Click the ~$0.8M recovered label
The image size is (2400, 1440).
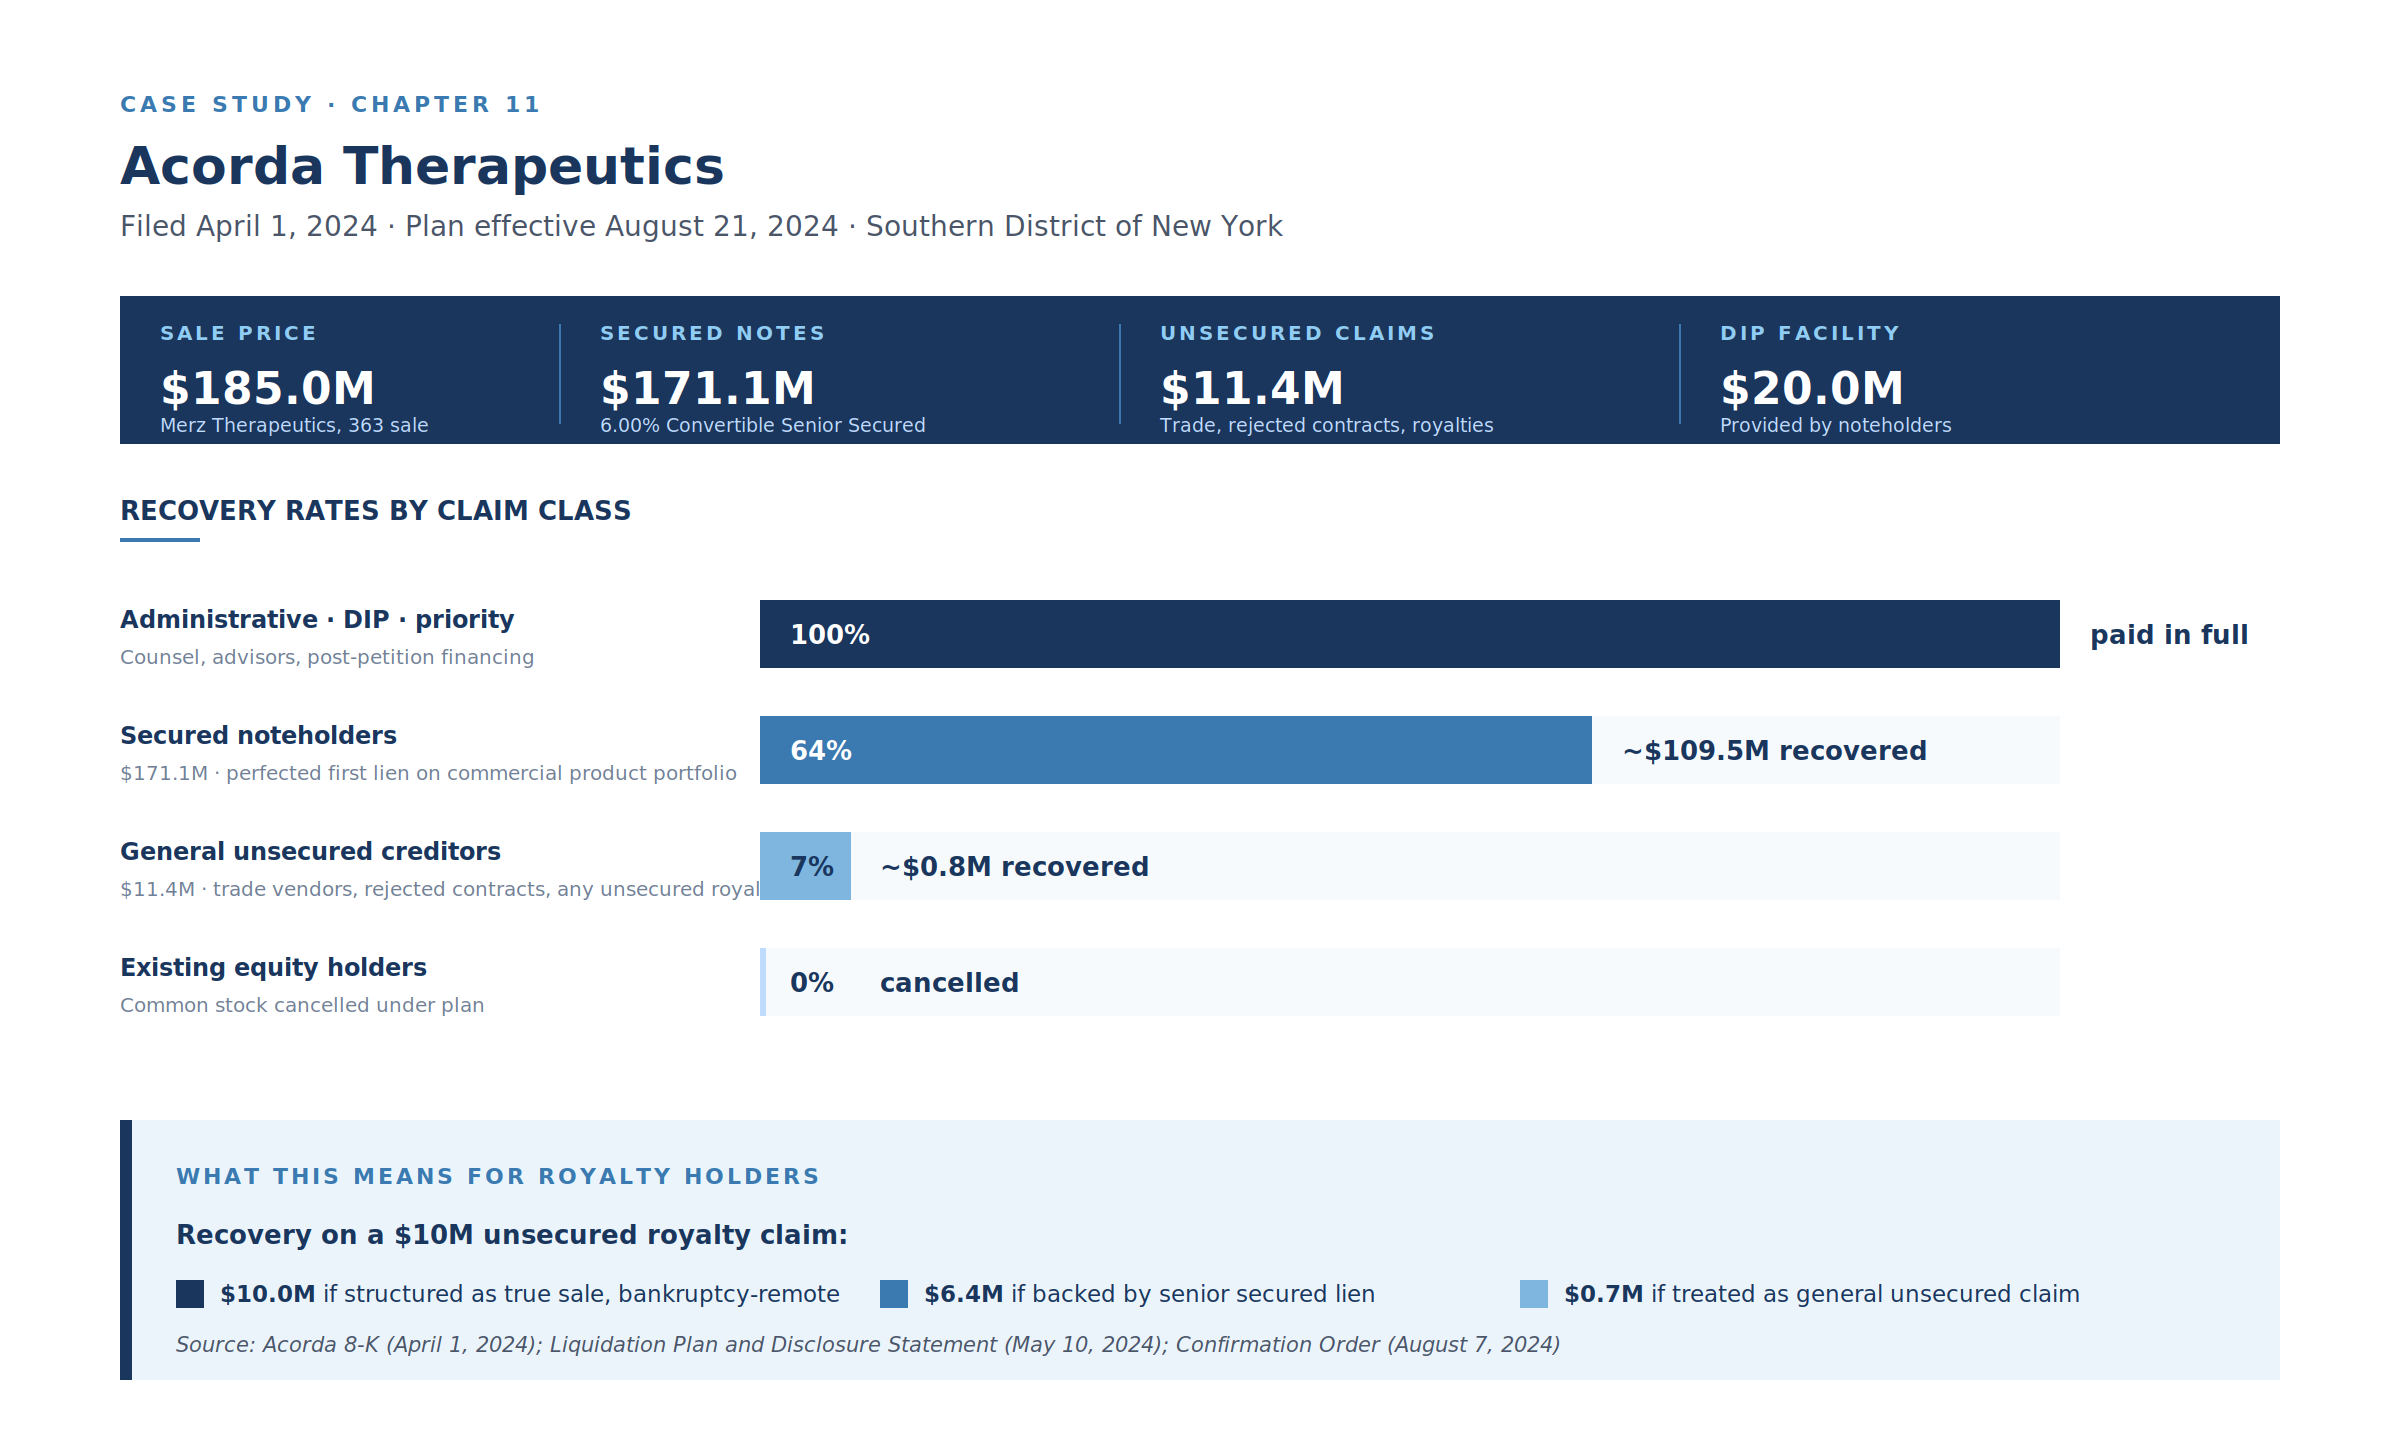pos(1015,867)
